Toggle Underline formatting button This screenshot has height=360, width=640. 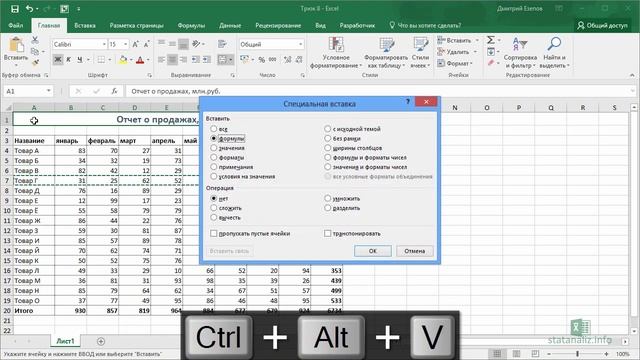pyautogui.click(x=80, y=60)
